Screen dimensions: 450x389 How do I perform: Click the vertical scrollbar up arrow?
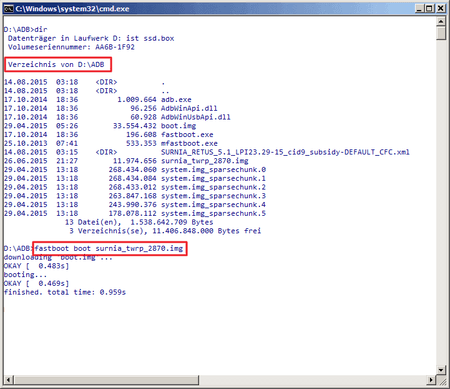click(x=441, y=22)
